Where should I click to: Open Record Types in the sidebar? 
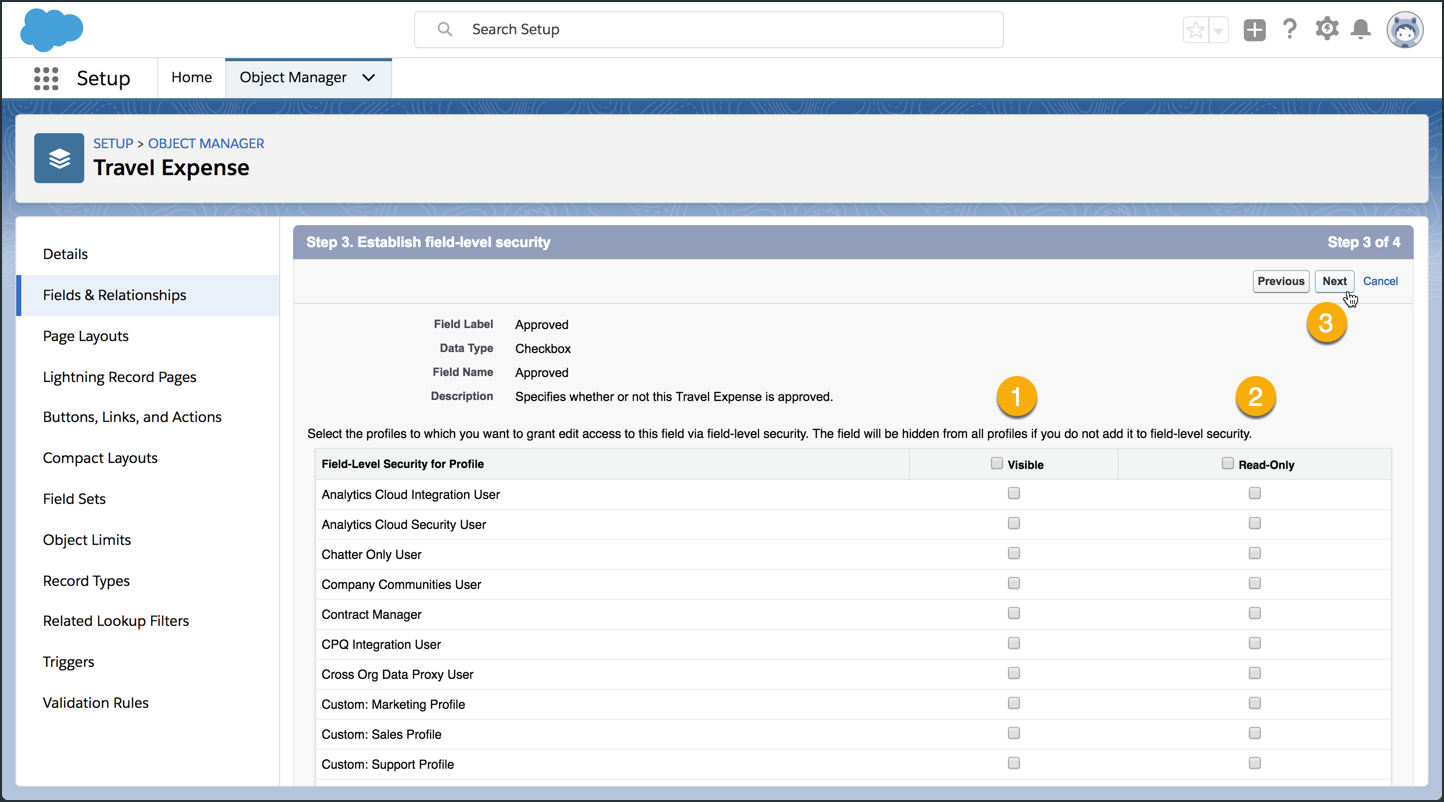[x=148, y=581]
